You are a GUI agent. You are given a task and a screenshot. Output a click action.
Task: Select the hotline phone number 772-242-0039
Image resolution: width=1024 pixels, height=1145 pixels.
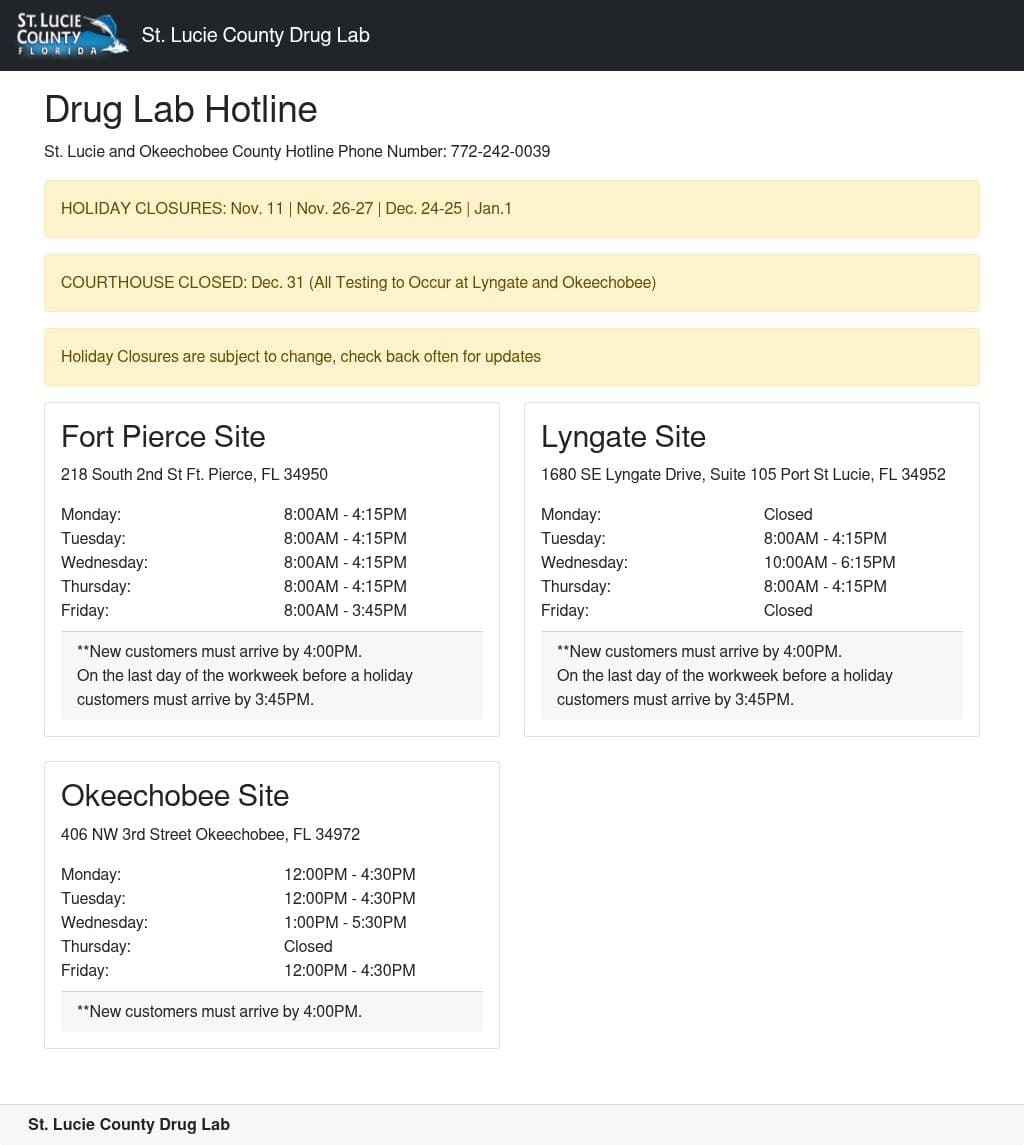[x=500, y=151]
